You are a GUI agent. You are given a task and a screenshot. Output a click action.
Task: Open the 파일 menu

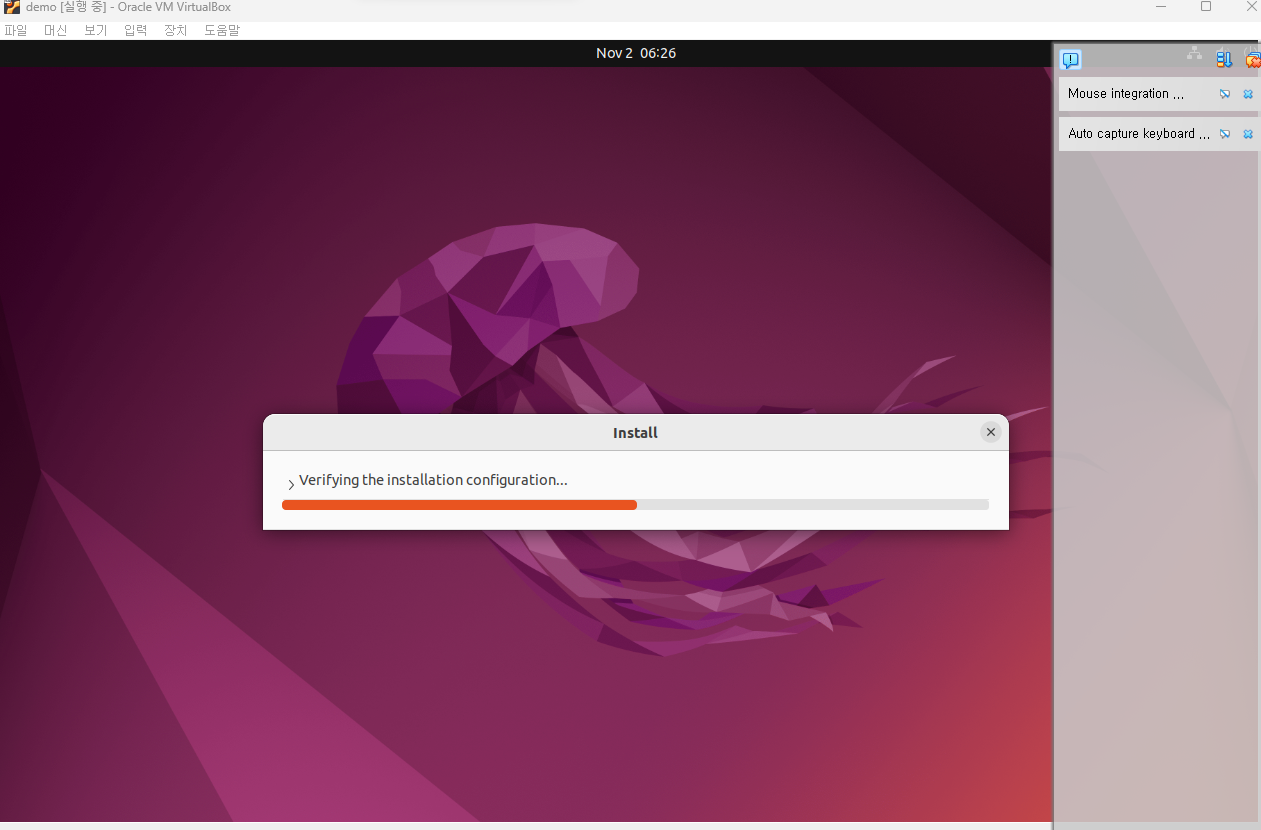coord(16,30)
